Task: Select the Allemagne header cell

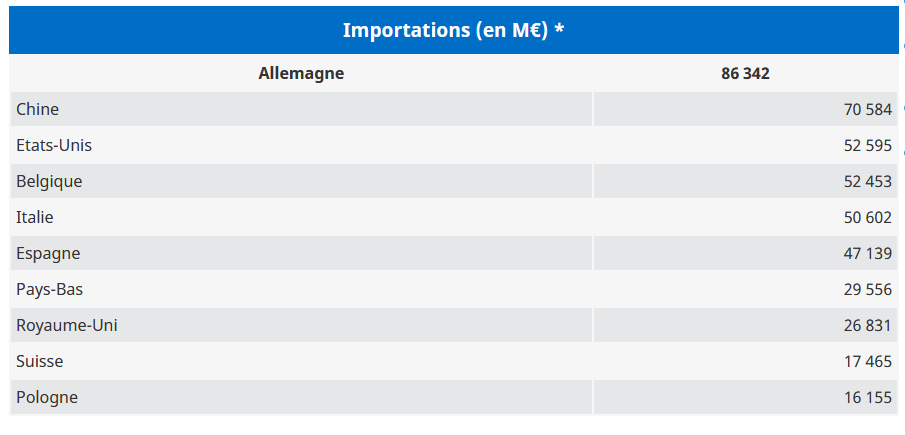Action: click(301, 73)
